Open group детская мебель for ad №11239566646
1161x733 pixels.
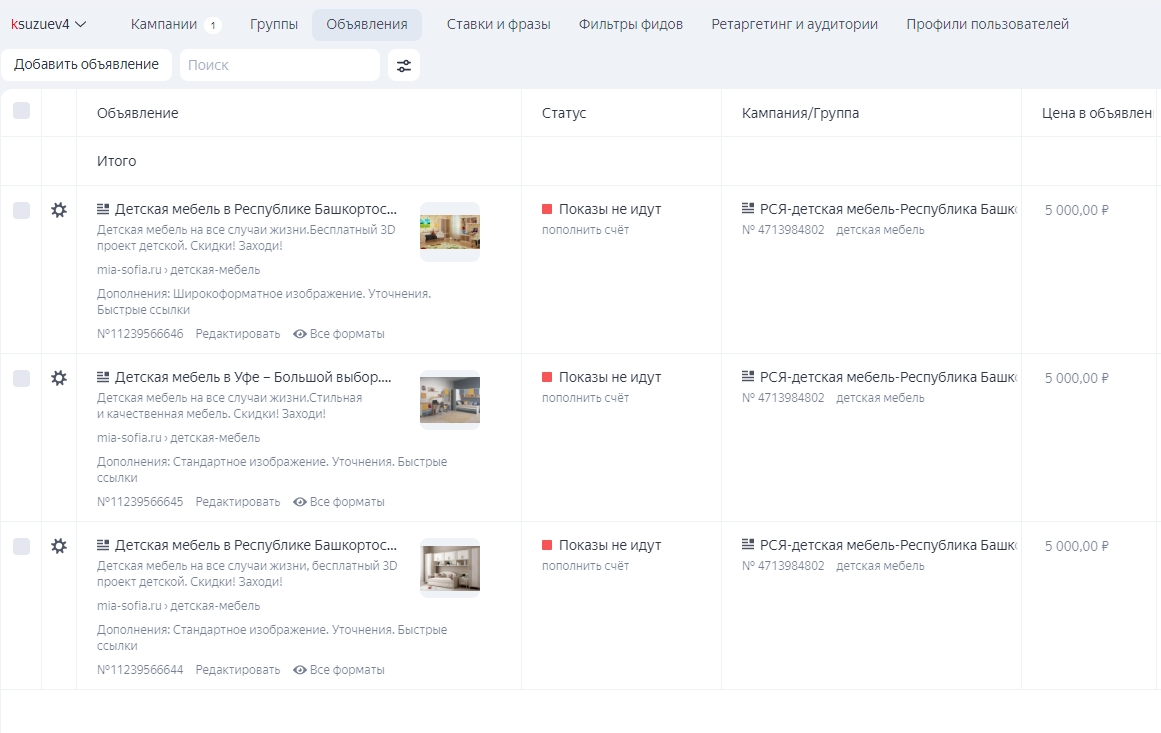pyautogui.click(x=880, y=230)
